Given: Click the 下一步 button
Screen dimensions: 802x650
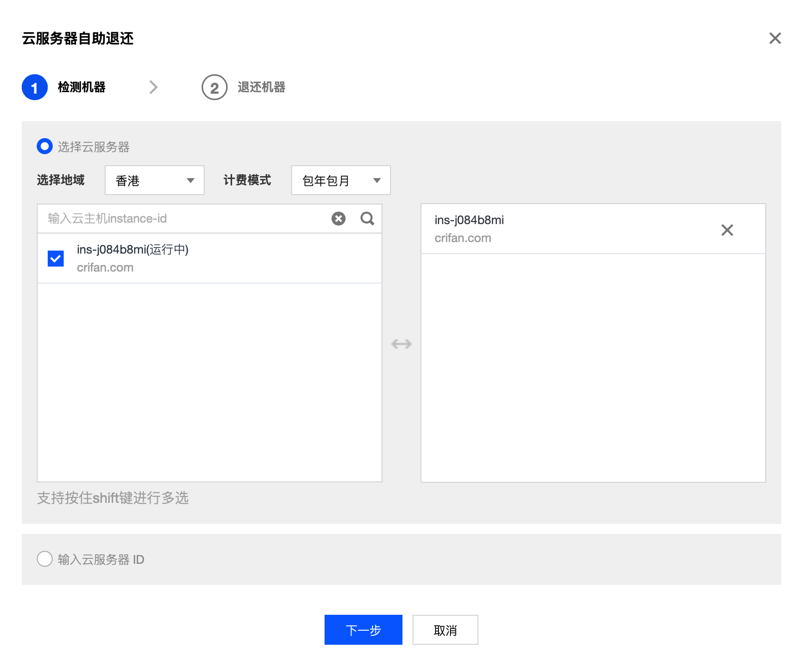Looking at the screenshot, I should coord(363,630).
